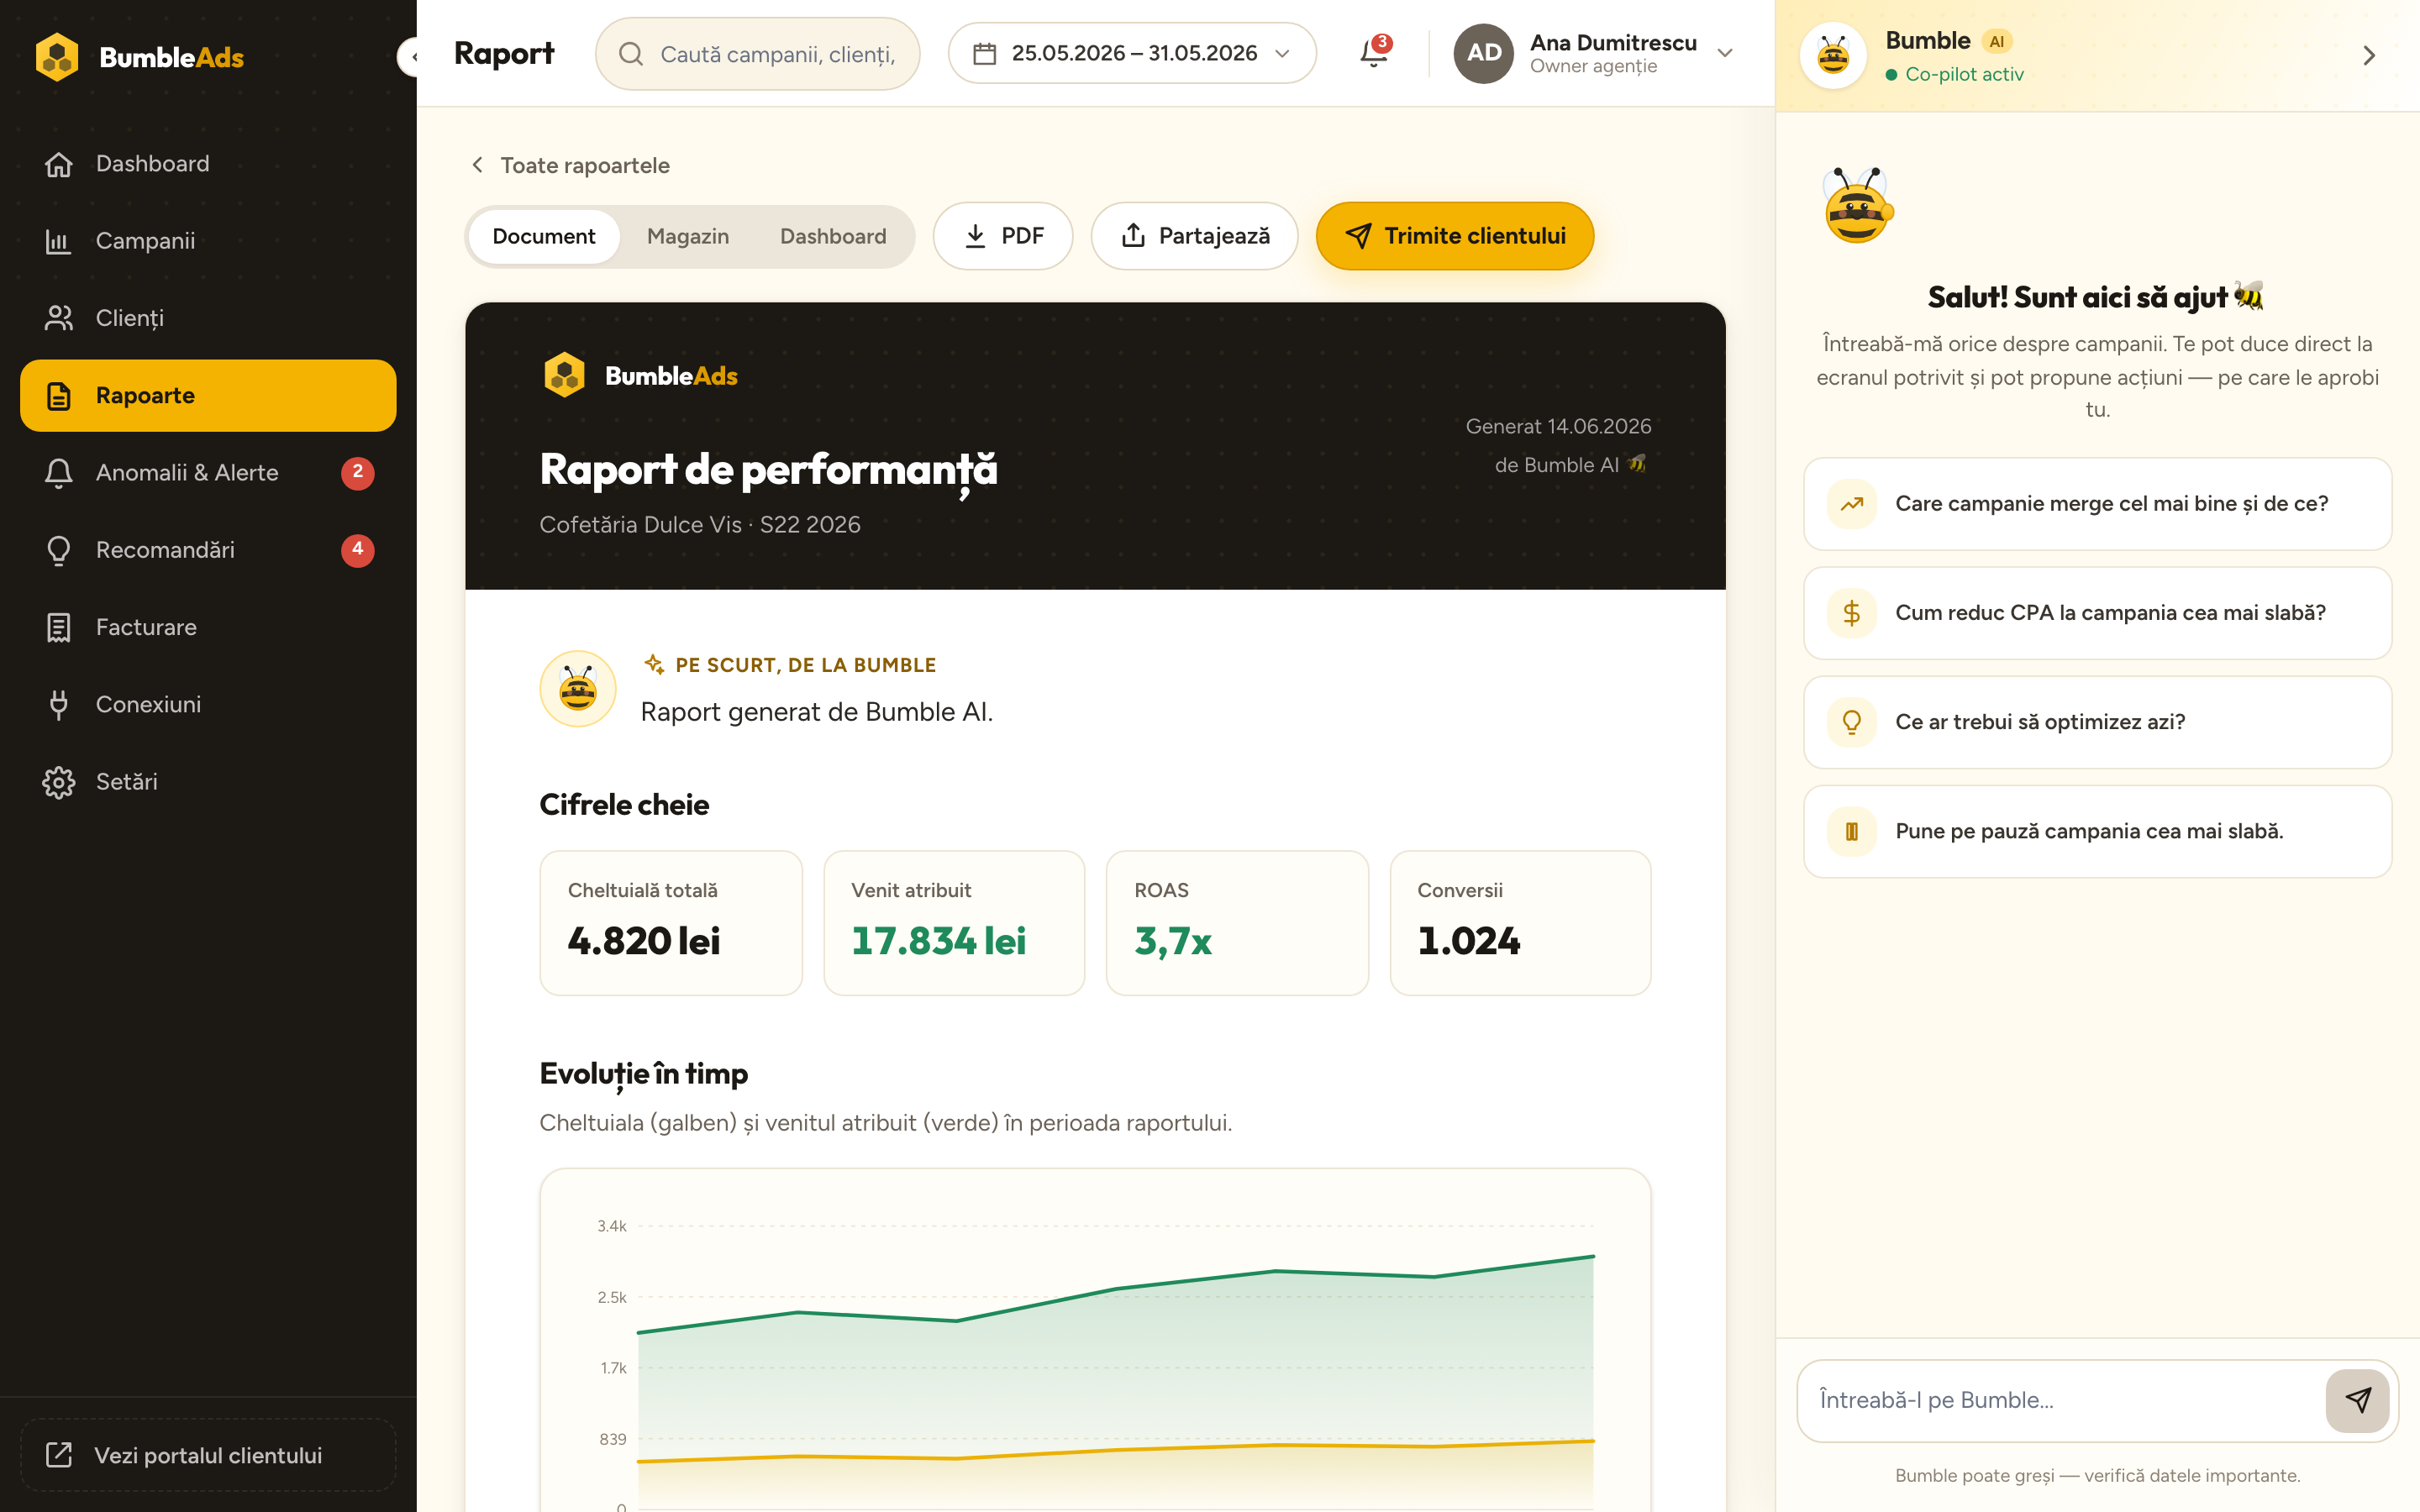Click the Conversii 1.024 card

click(1520, 923)
